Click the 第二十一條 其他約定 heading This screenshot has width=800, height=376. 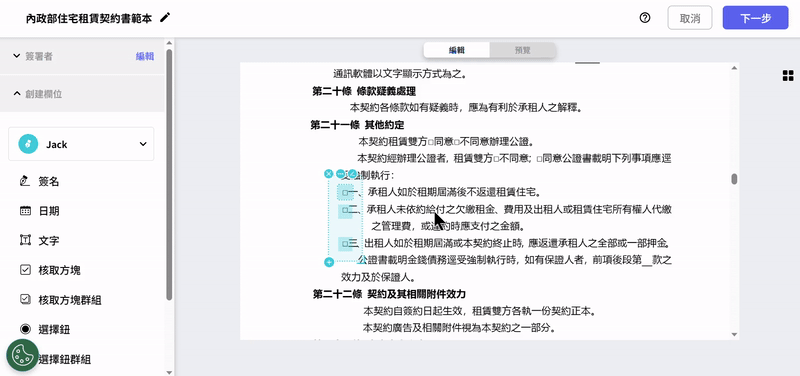pos(357,125)
